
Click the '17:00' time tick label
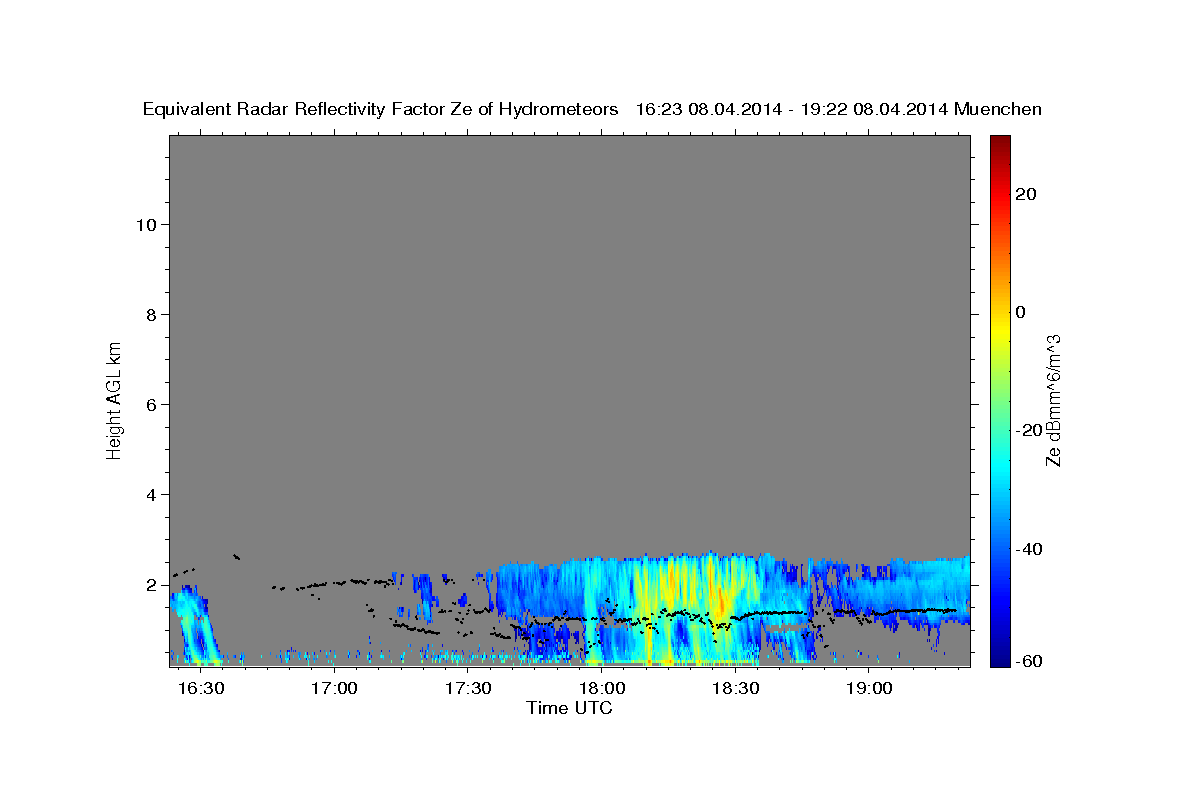pyautogui.click(x=334, y=689)
